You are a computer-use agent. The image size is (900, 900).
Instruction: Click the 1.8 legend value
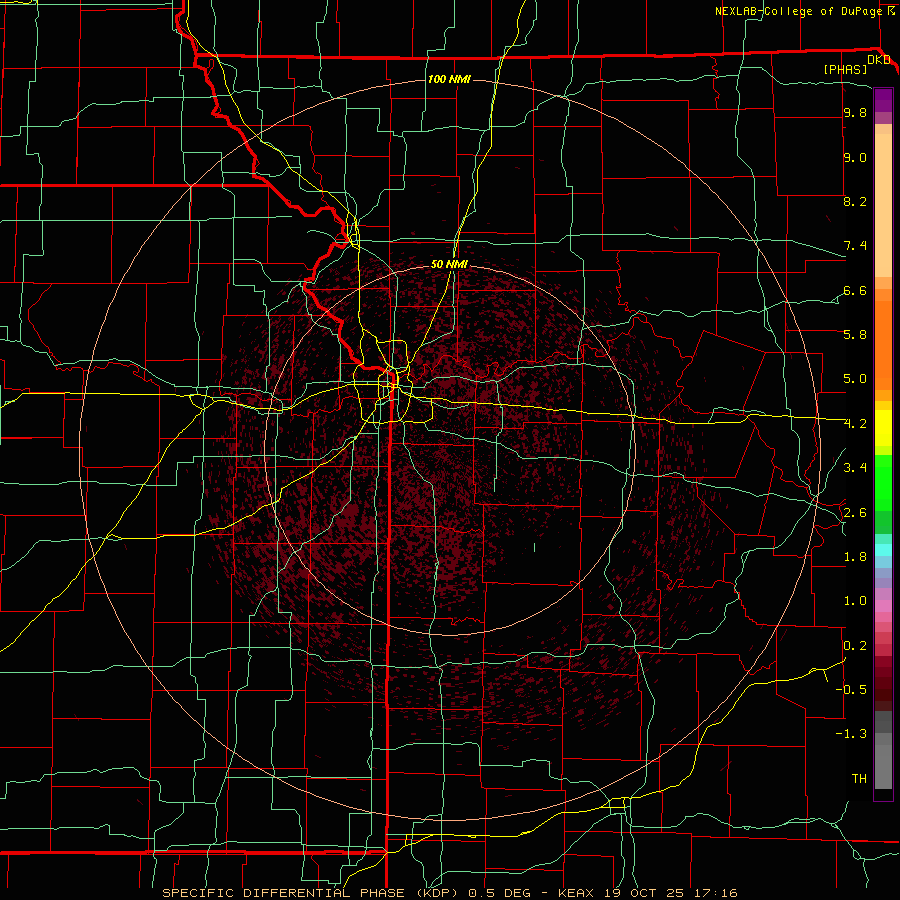click(x=855, y=557)
